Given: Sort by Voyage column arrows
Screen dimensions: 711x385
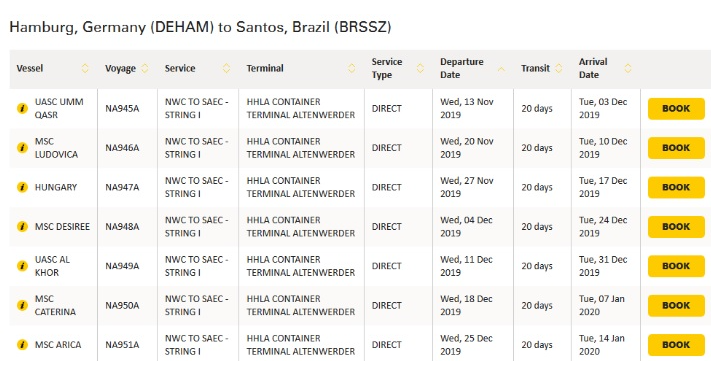Looking at the screenshot, I should (145, 68).
